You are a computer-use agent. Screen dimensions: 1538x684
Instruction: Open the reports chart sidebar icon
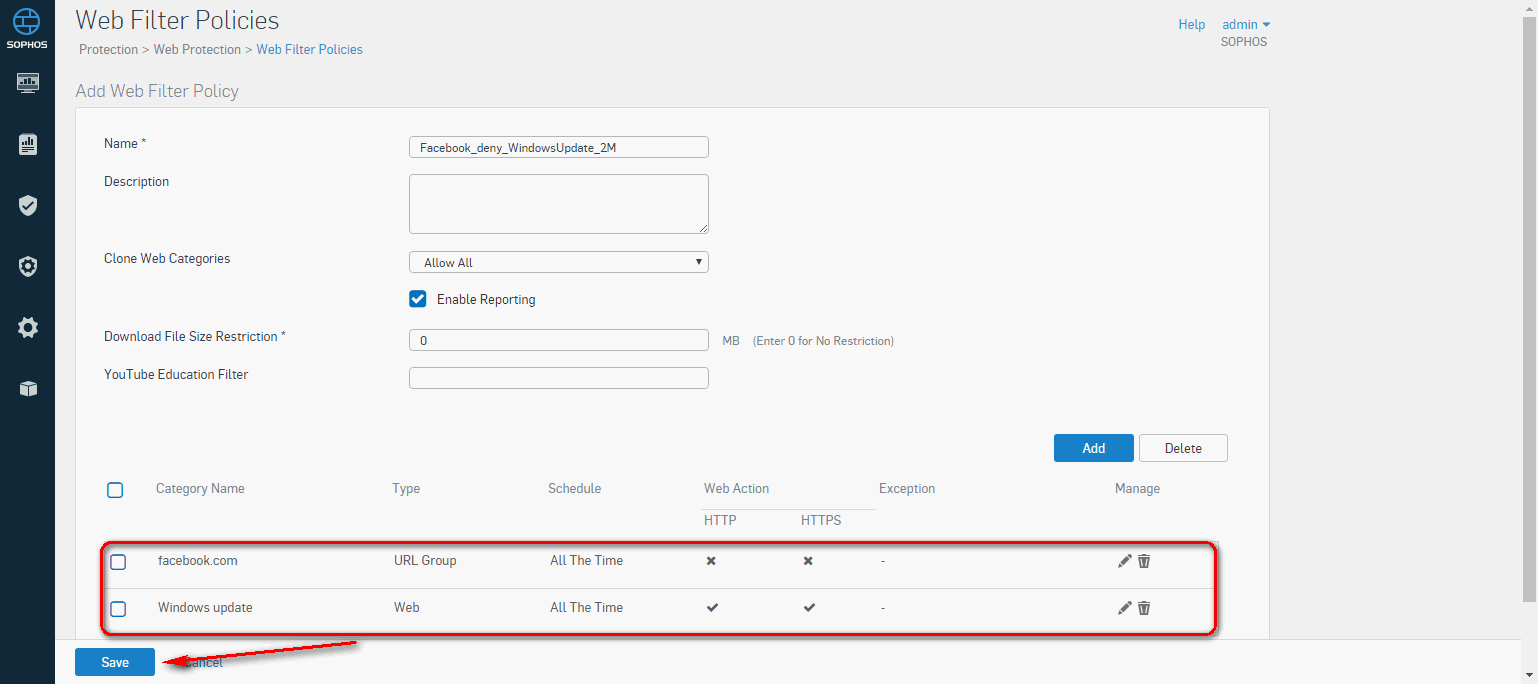pos(28,145)
